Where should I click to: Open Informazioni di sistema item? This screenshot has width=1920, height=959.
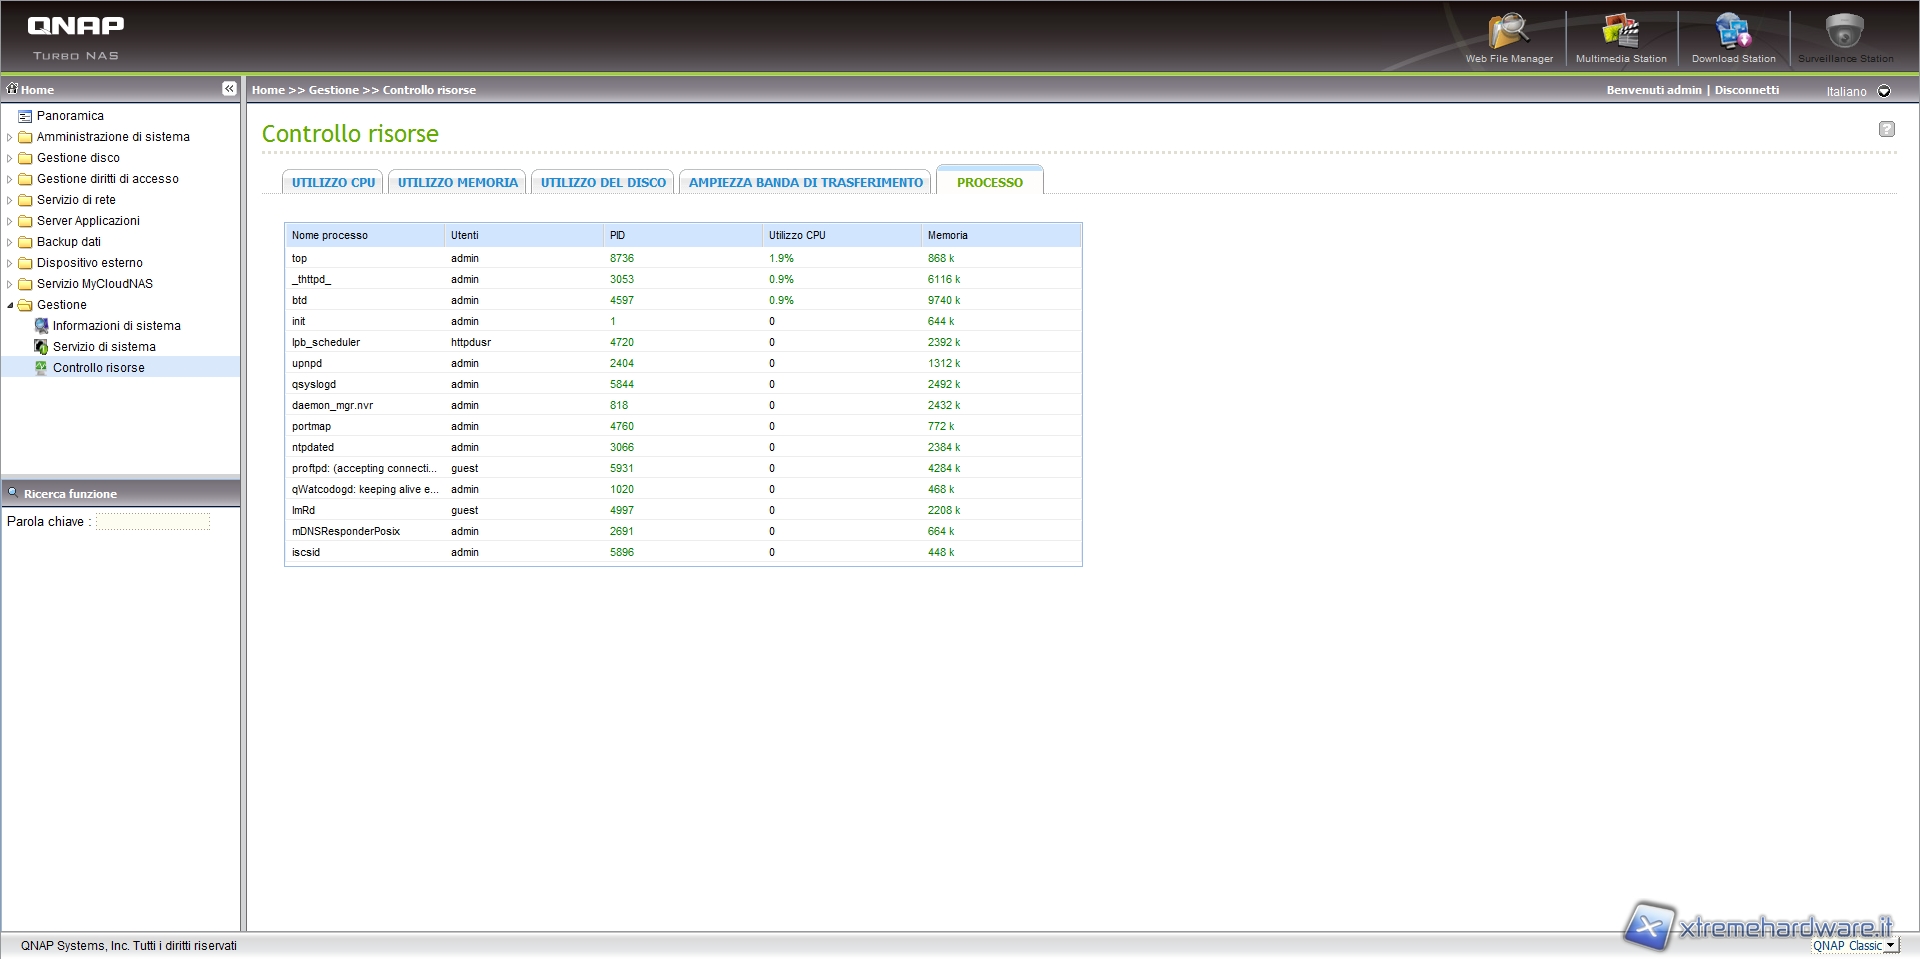pos(116,326)
